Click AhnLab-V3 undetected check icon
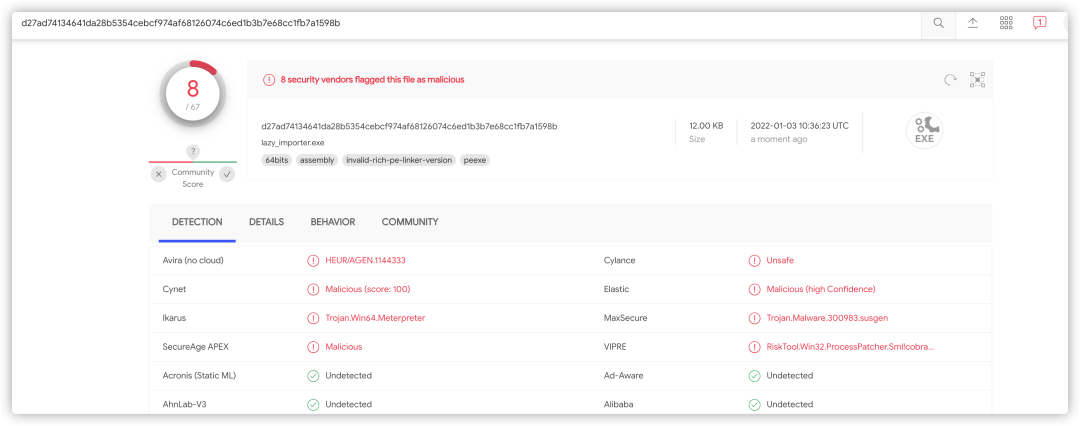The height and width of the screenshot is (426, 1080). (313, 405)
